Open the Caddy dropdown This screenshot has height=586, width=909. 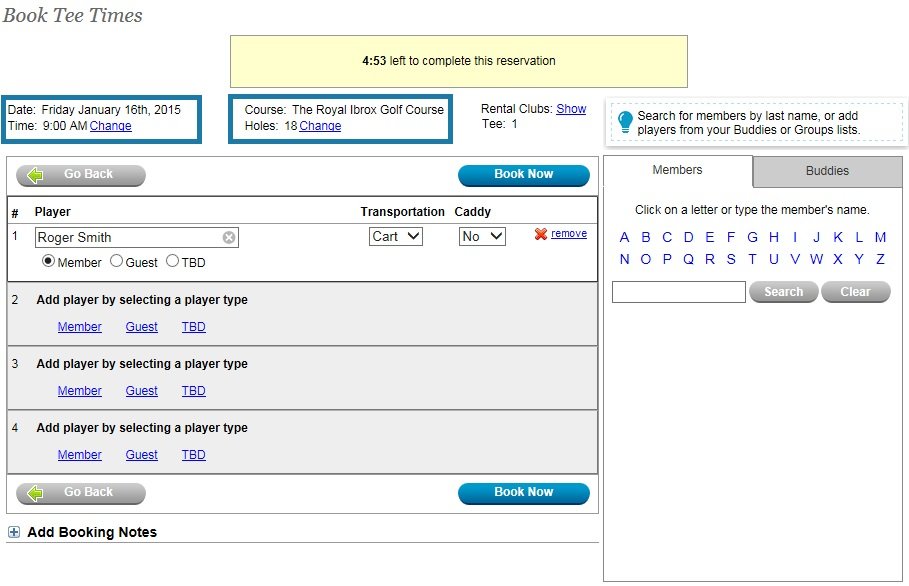pyautogui.click(x=482, y=237)
